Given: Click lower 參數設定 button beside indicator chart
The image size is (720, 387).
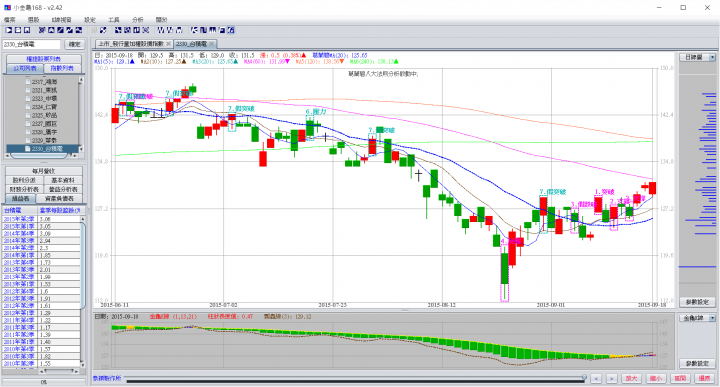Looking at the screenshot, I should point(697,363).
